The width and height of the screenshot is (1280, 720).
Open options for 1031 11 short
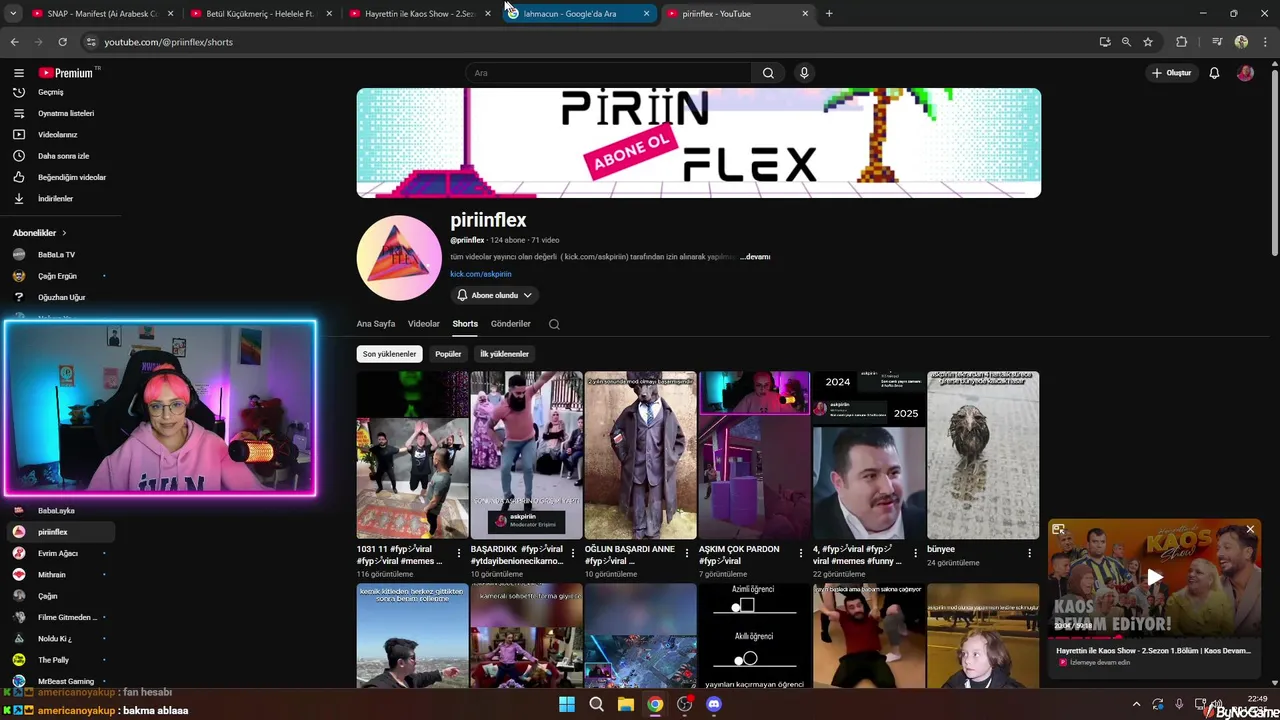coord(459,553)
